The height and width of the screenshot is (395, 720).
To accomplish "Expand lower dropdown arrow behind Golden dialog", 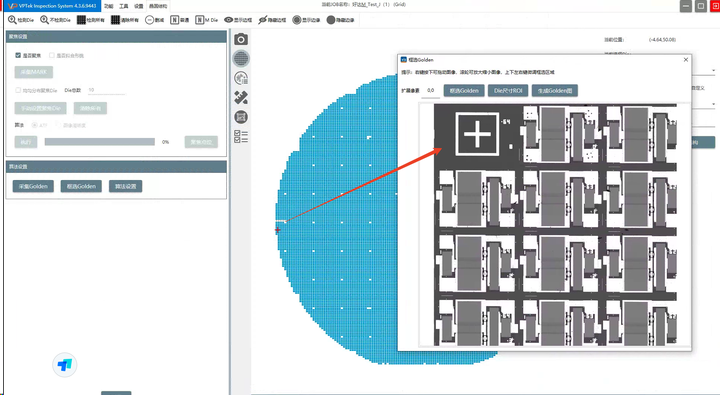I will click(713, 104).
